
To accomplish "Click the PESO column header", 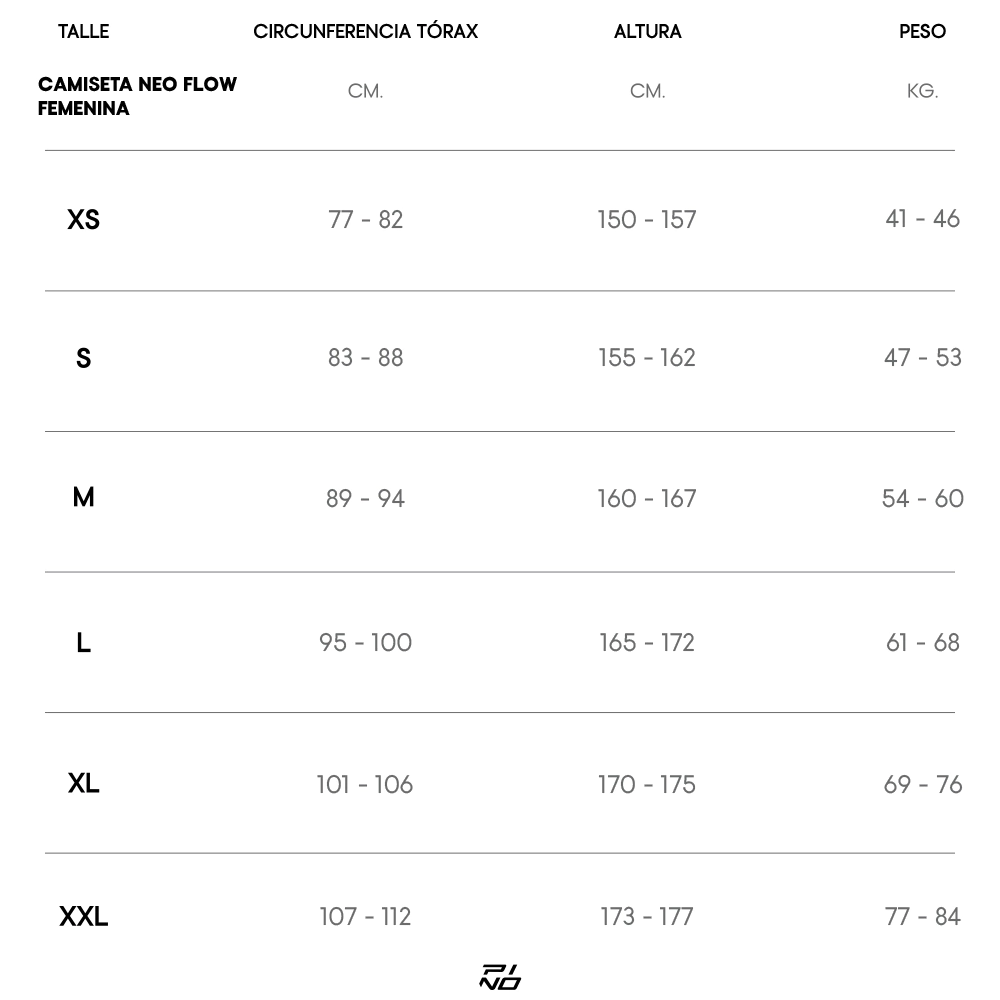I will (922, 32).
